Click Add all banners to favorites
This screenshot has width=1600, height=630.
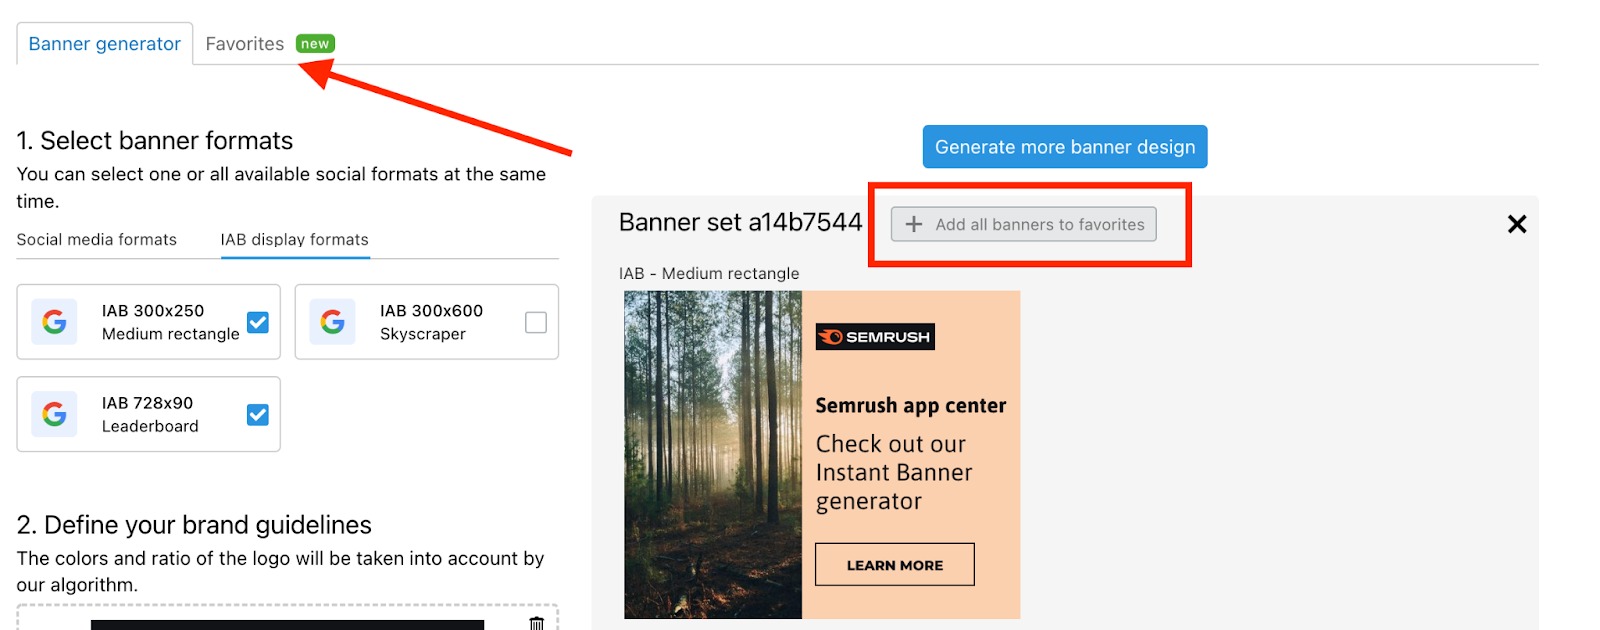pos(1024,225)
